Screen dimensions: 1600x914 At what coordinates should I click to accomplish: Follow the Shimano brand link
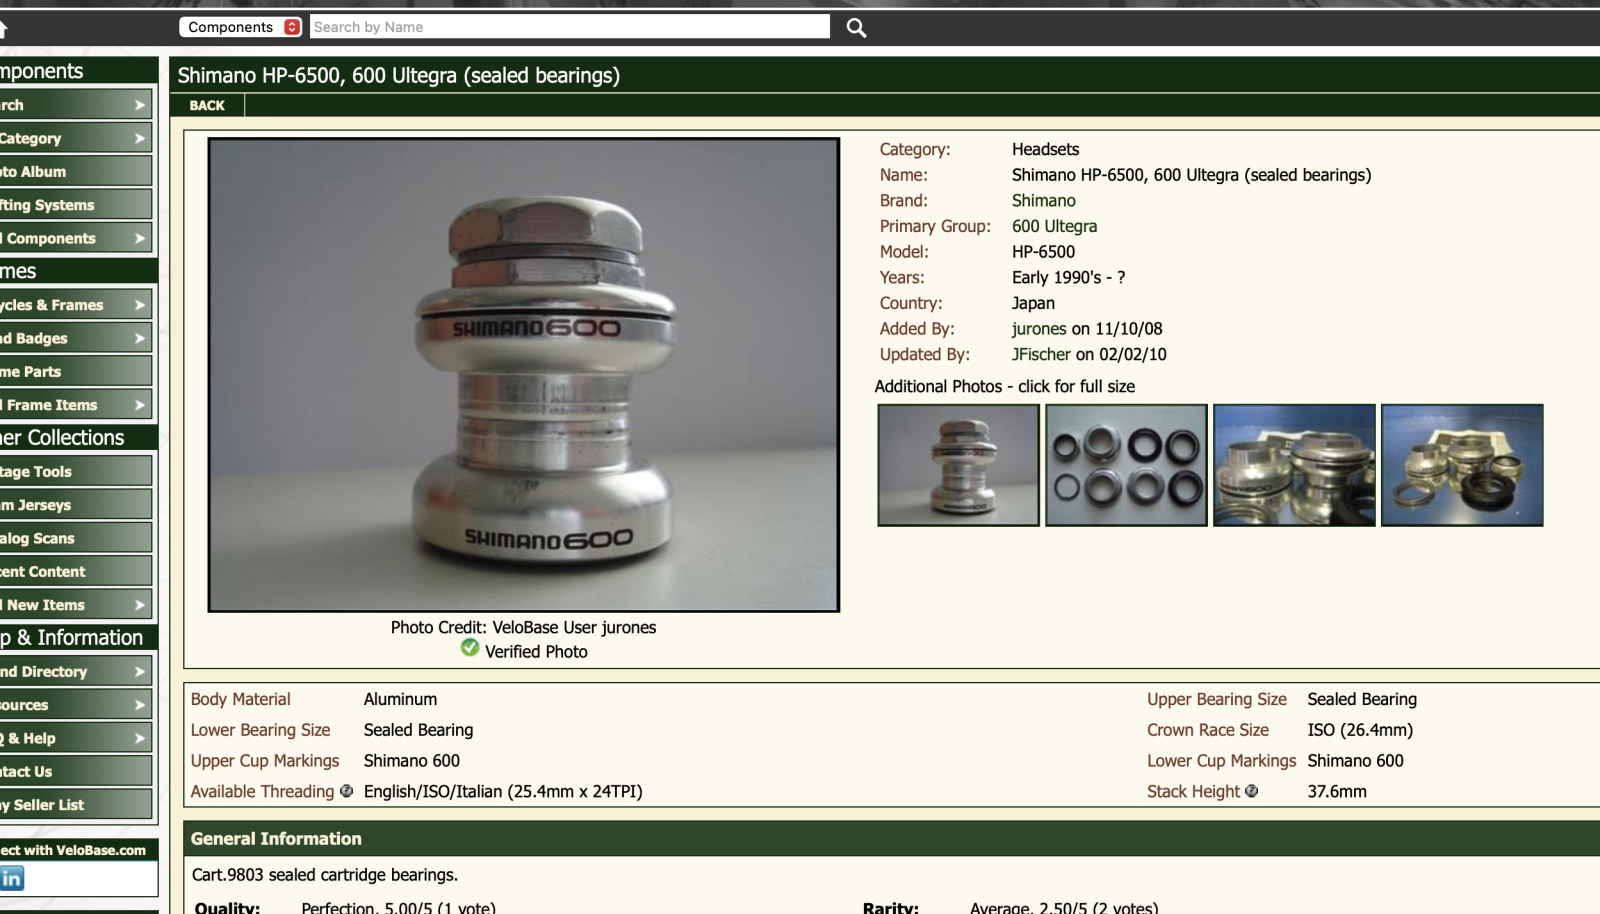[x=1043, y=201]
